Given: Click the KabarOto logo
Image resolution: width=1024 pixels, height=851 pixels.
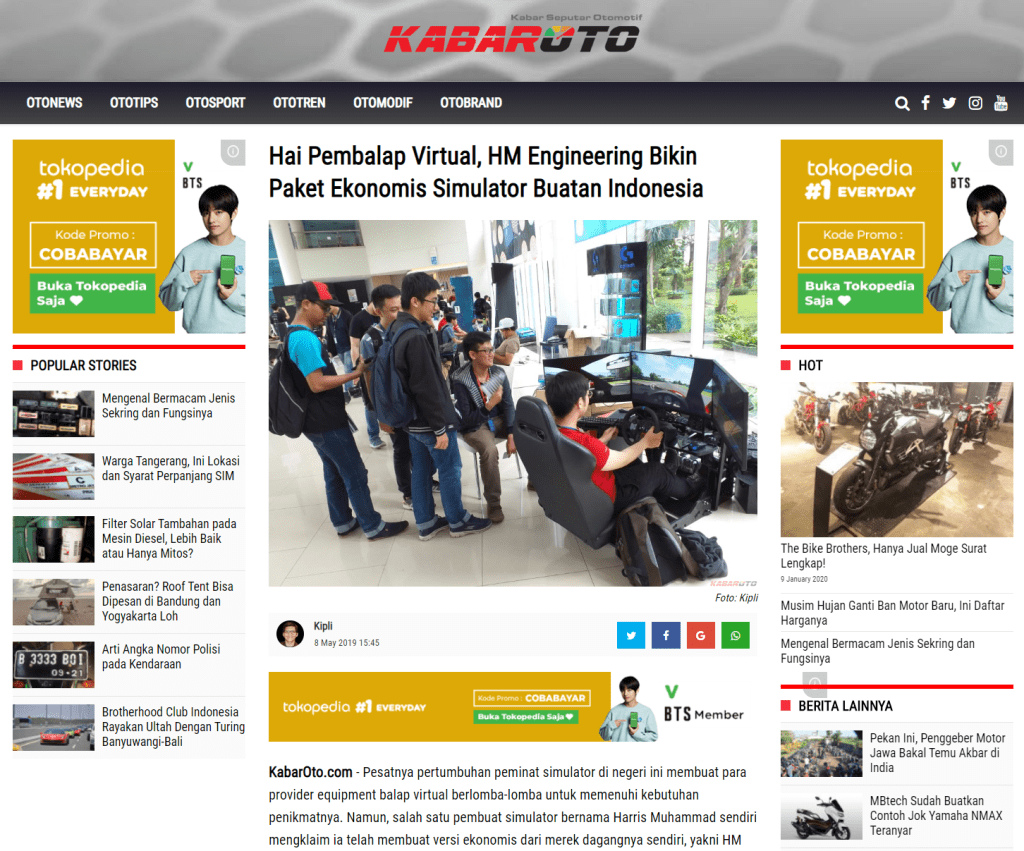Looking at the screenshot, I should (x=511, y=38).
